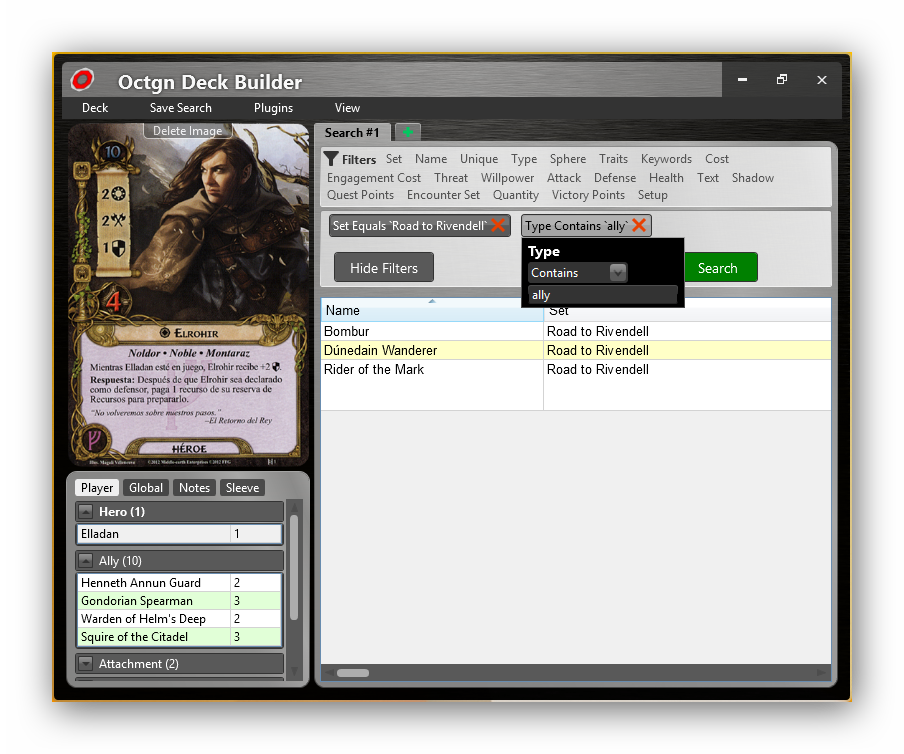Remove the Type Contains ally filter
The height and width of the screenshot is (754, 904).
coord(639,225)
